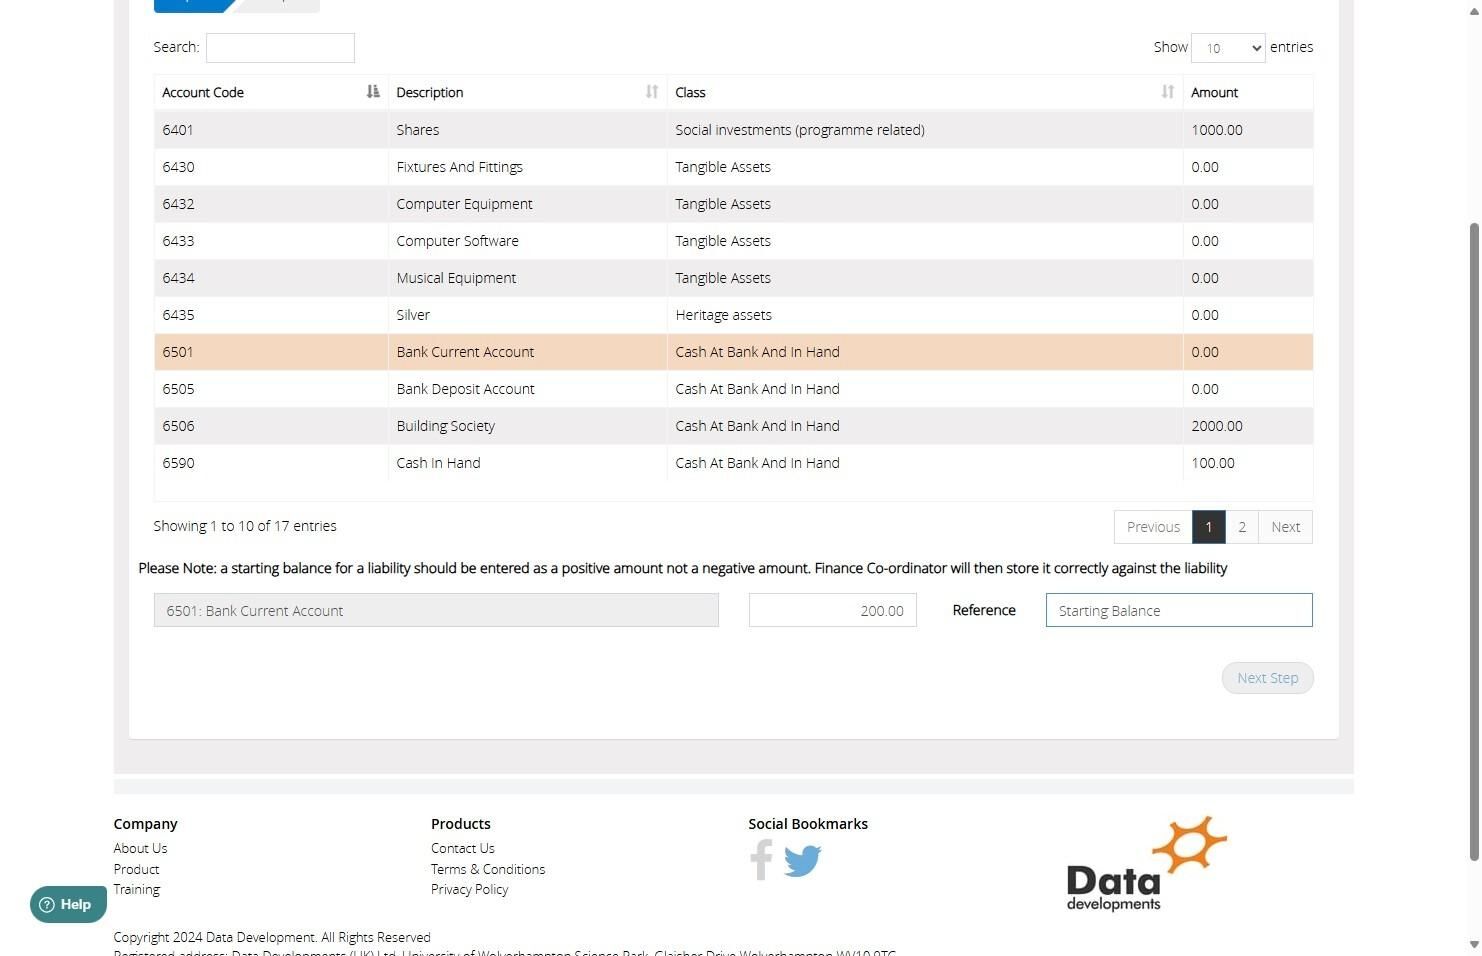Image resolution: width=1482 pixels, height=956 pixels.
Task: Click the Next pagination button
Action: click(1286, 527)
